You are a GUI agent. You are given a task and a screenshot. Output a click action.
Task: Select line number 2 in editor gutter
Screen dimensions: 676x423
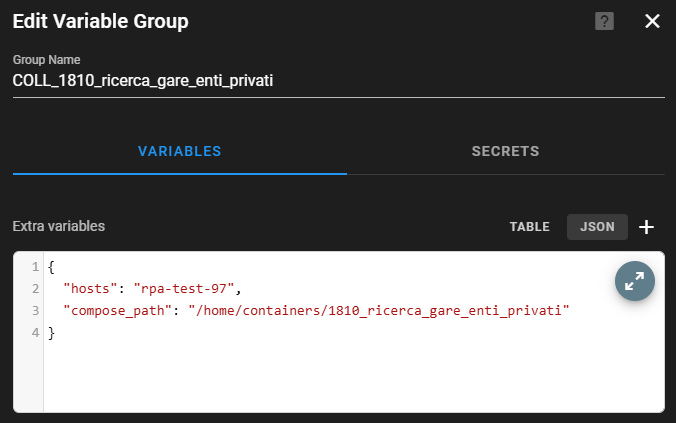pos(35,289)
